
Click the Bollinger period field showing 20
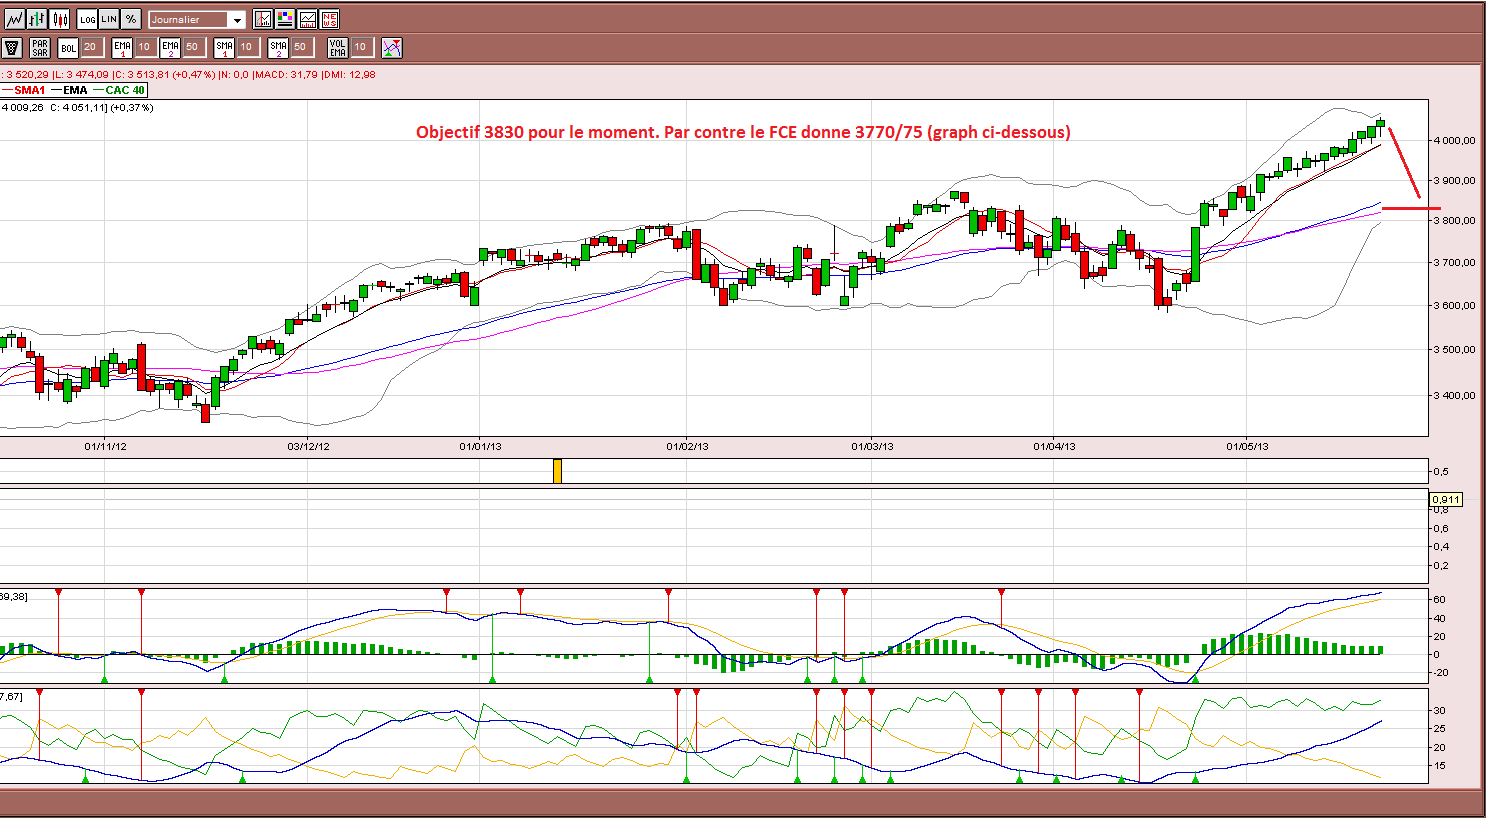coord(93,47)
